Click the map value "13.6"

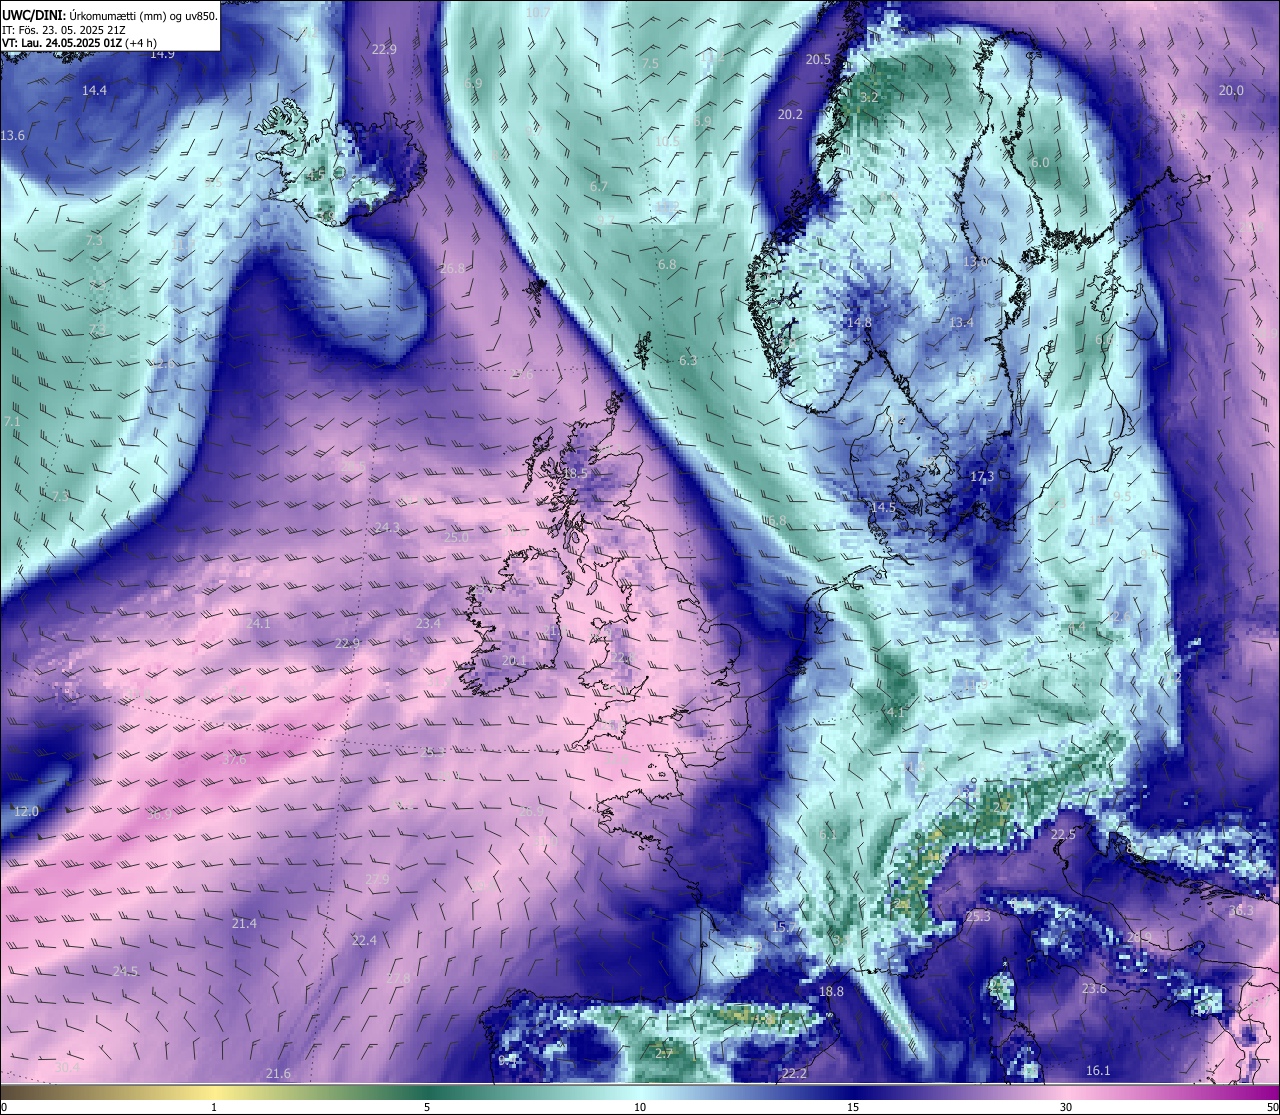(x=13, y=135)
